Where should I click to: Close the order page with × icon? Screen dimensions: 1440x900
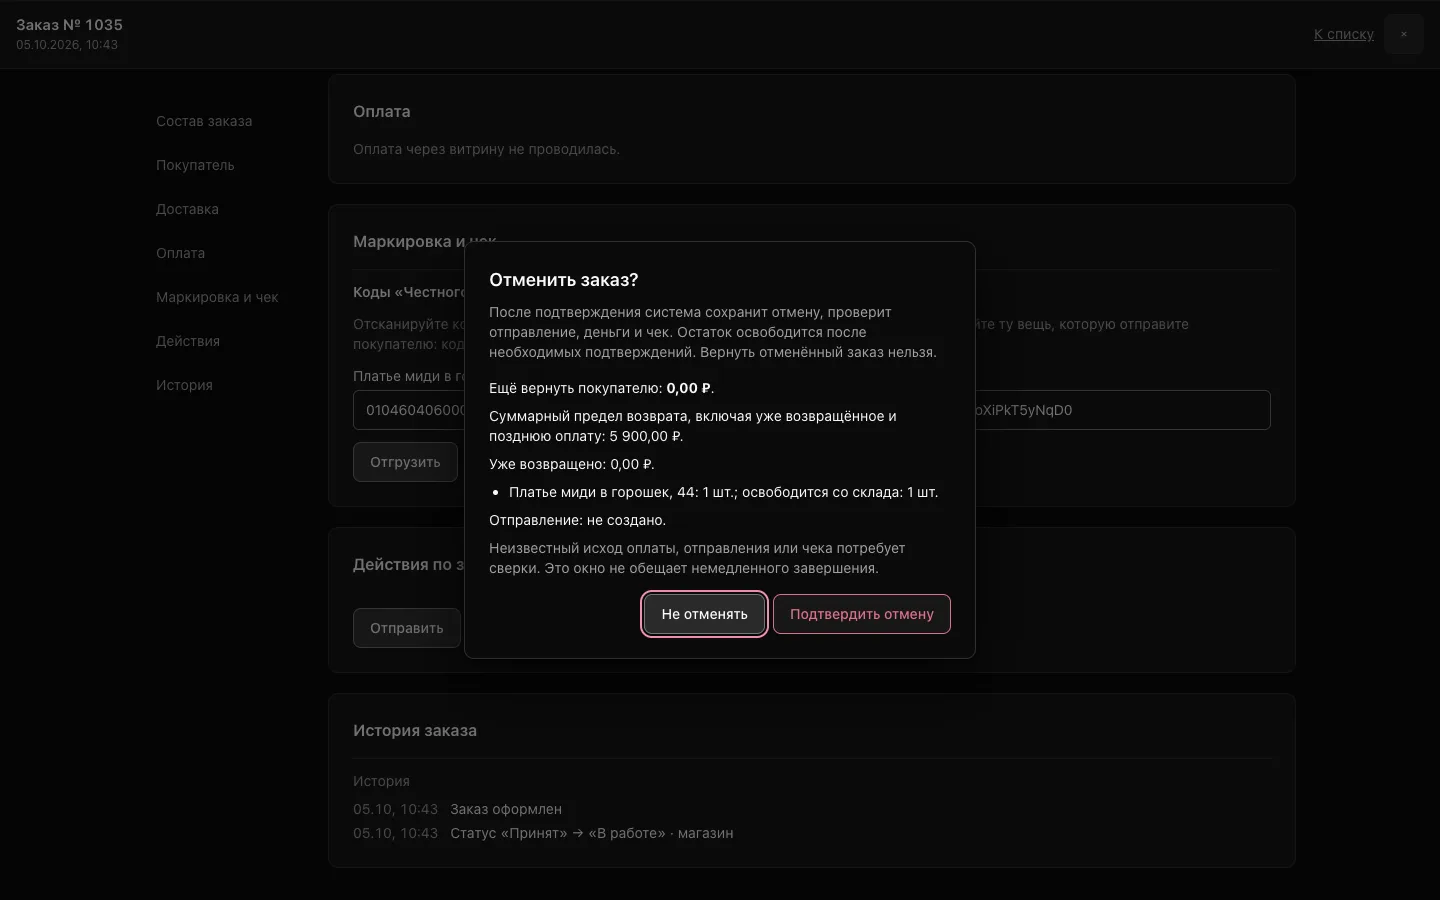coord(1403,34)
